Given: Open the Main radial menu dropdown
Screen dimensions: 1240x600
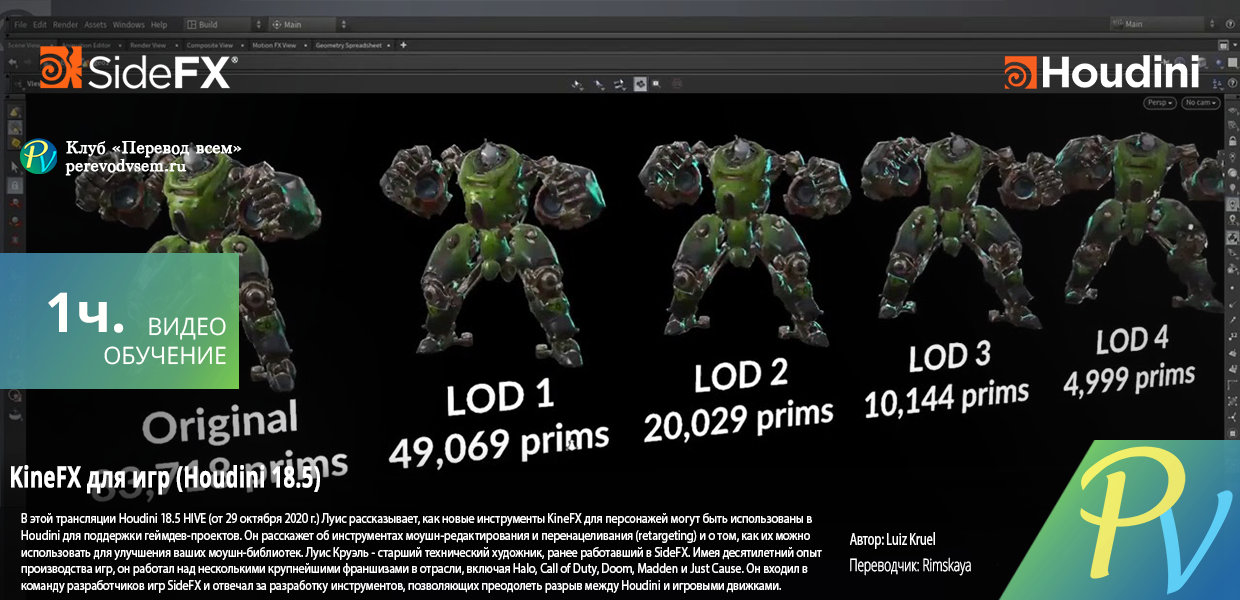Looking at the screenshot, I should point(309,24).
